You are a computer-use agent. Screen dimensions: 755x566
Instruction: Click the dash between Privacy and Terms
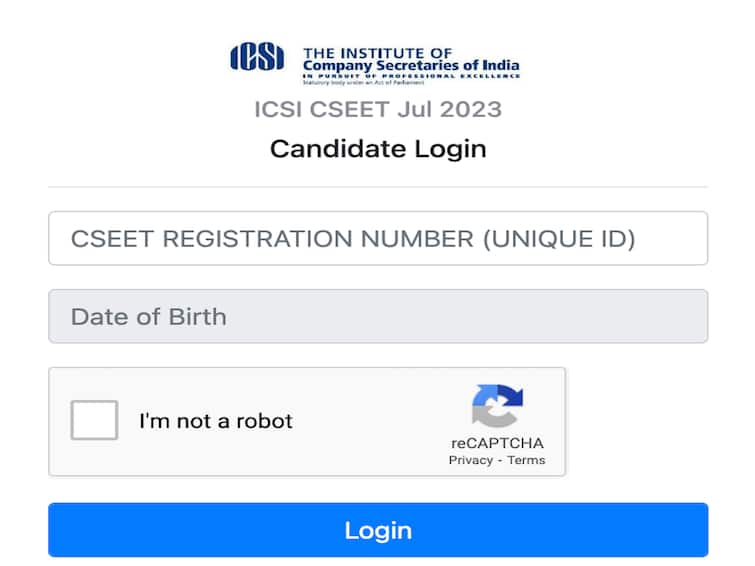point(500,460)
